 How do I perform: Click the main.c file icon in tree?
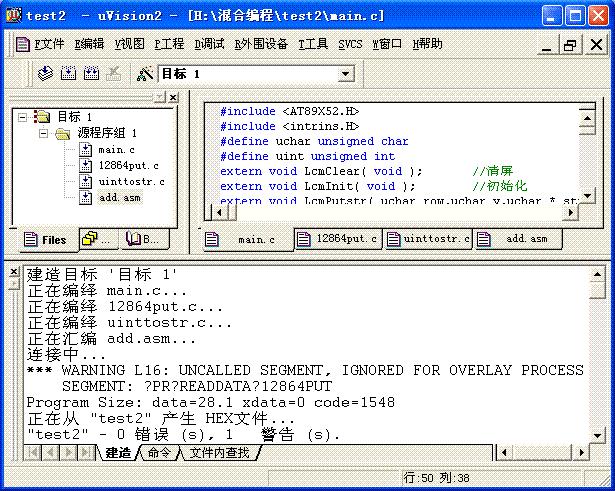pos(86,149)
